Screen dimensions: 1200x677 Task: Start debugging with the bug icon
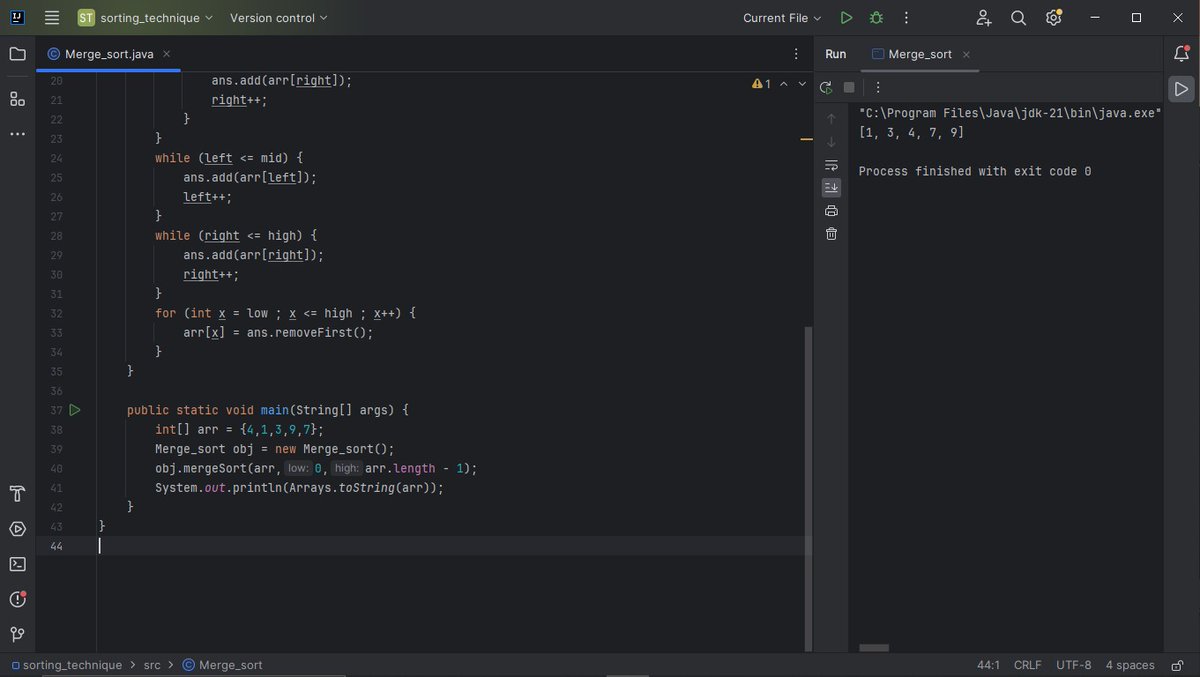876,18
